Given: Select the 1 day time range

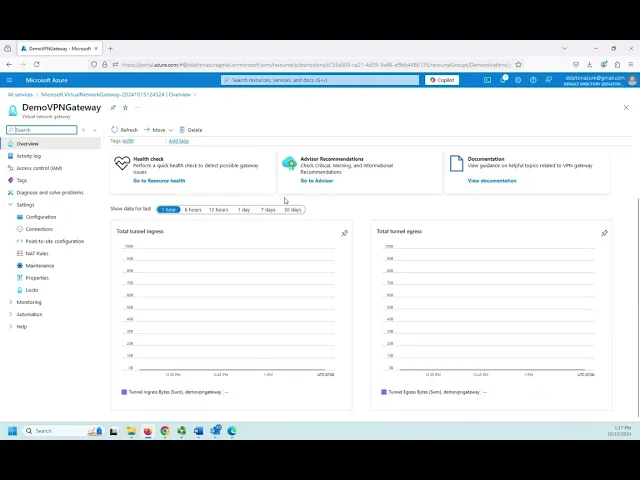Looking at the screenshot, I should 244,209.
